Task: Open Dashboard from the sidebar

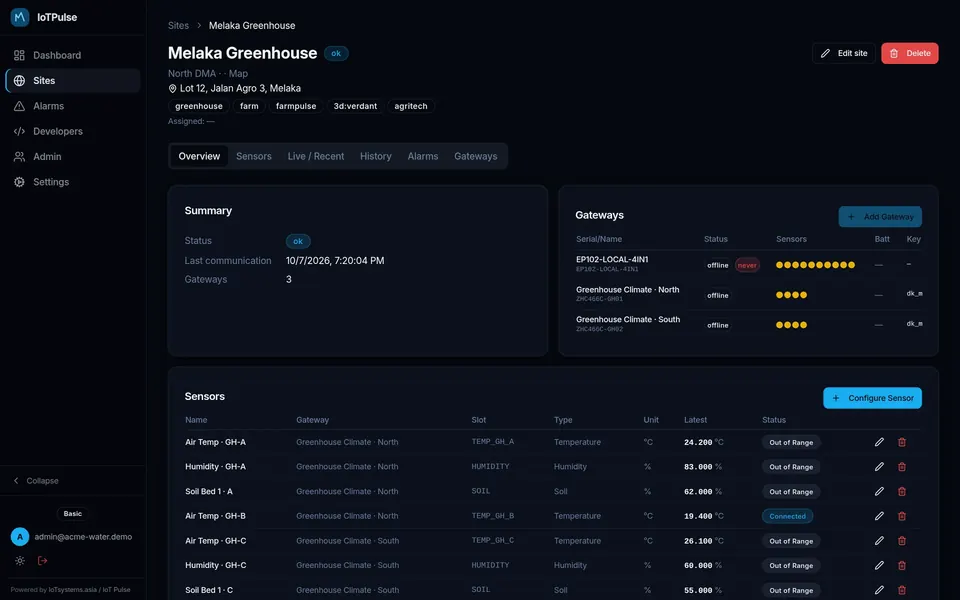Action: [x=72, y=55]
